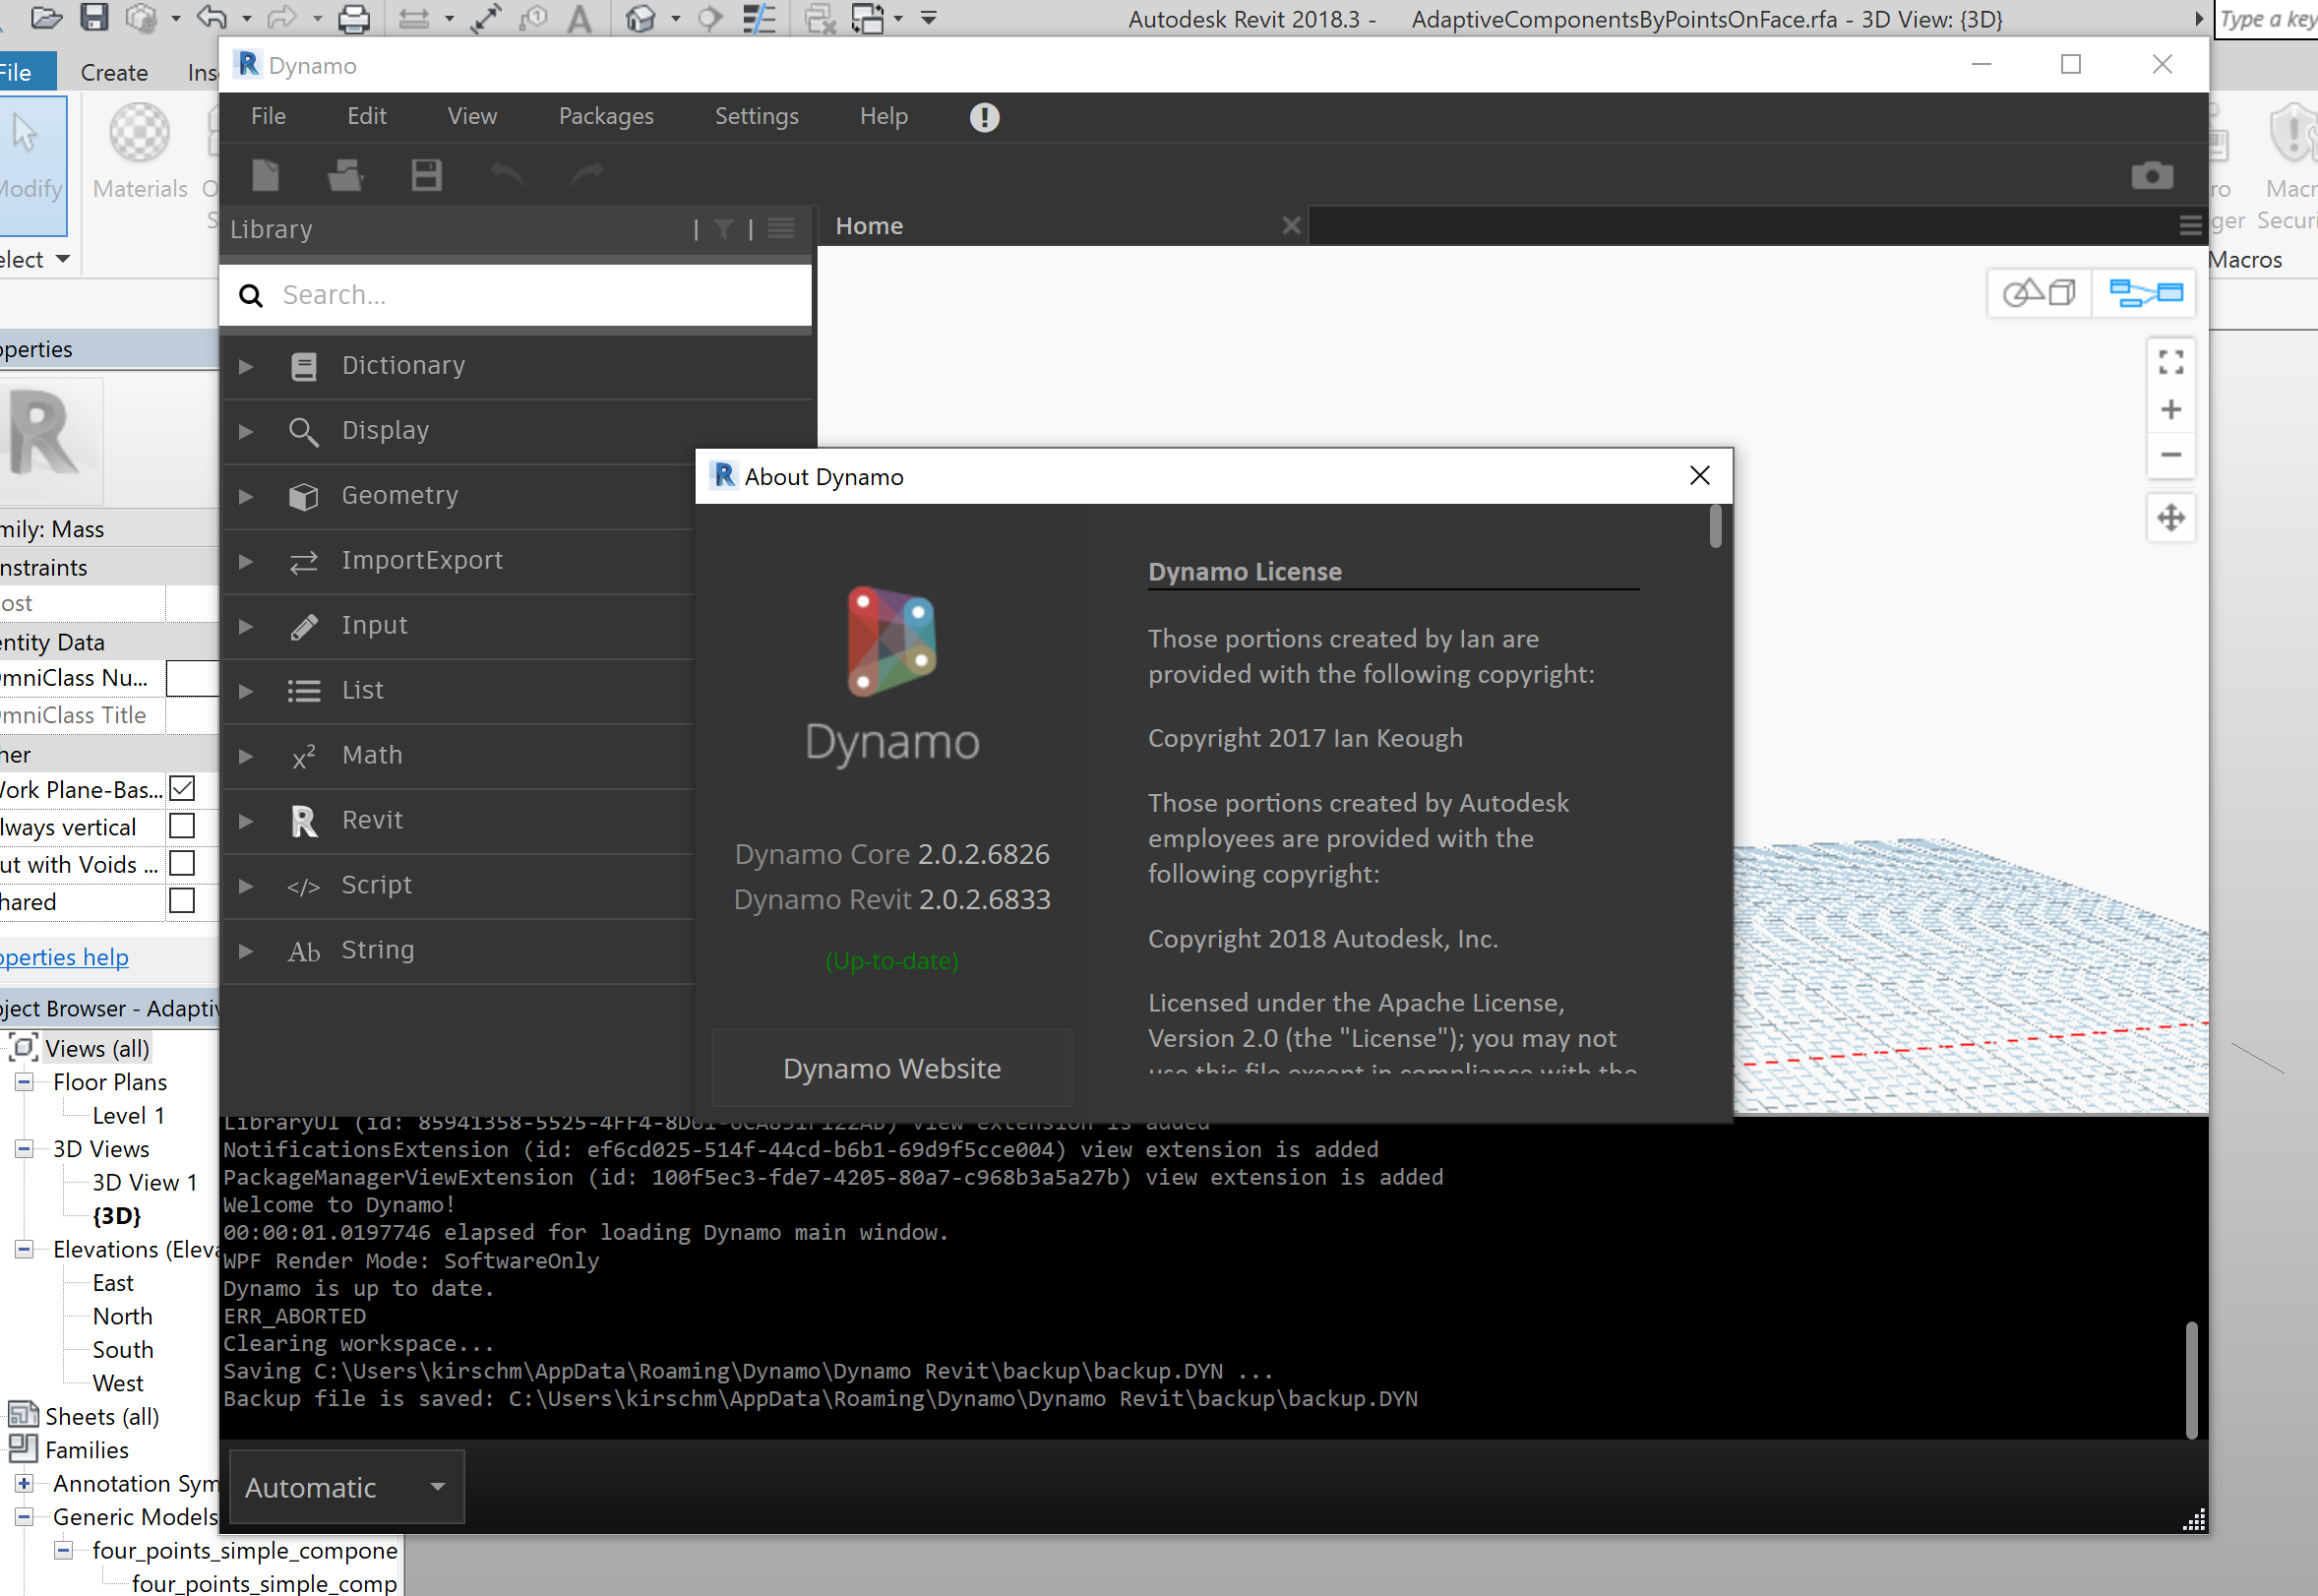This screenshot has width=2318, height=1596.
Task: Click the zoom in plus button
Action: click(2170, 410)
